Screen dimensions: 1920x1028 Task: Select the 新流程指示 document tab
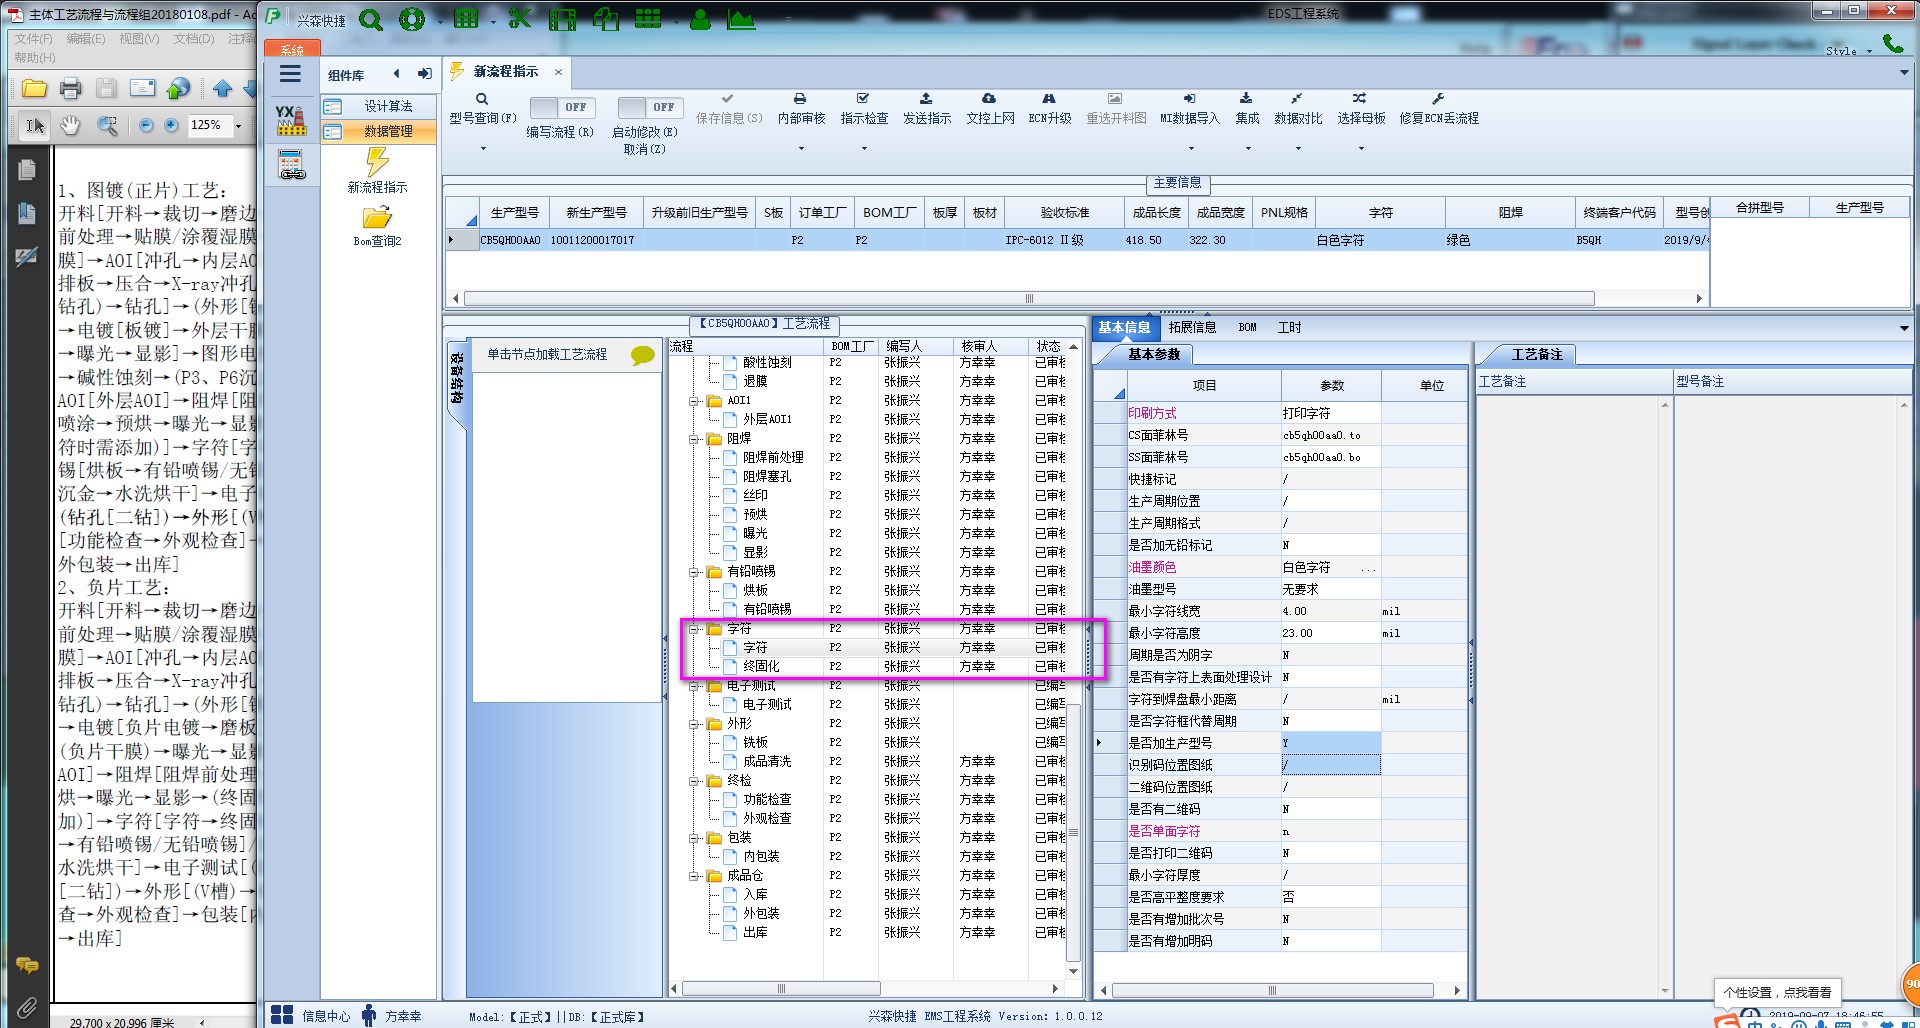506,72
